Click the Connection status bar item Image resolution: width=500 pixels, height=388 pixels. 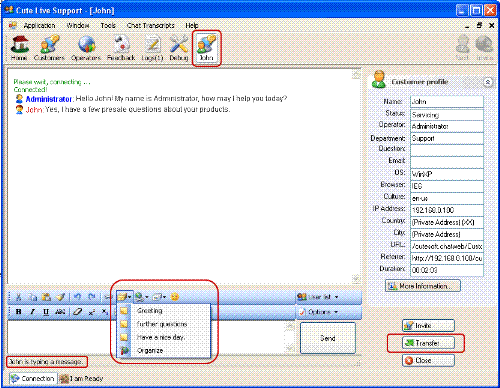pos(33,379)
